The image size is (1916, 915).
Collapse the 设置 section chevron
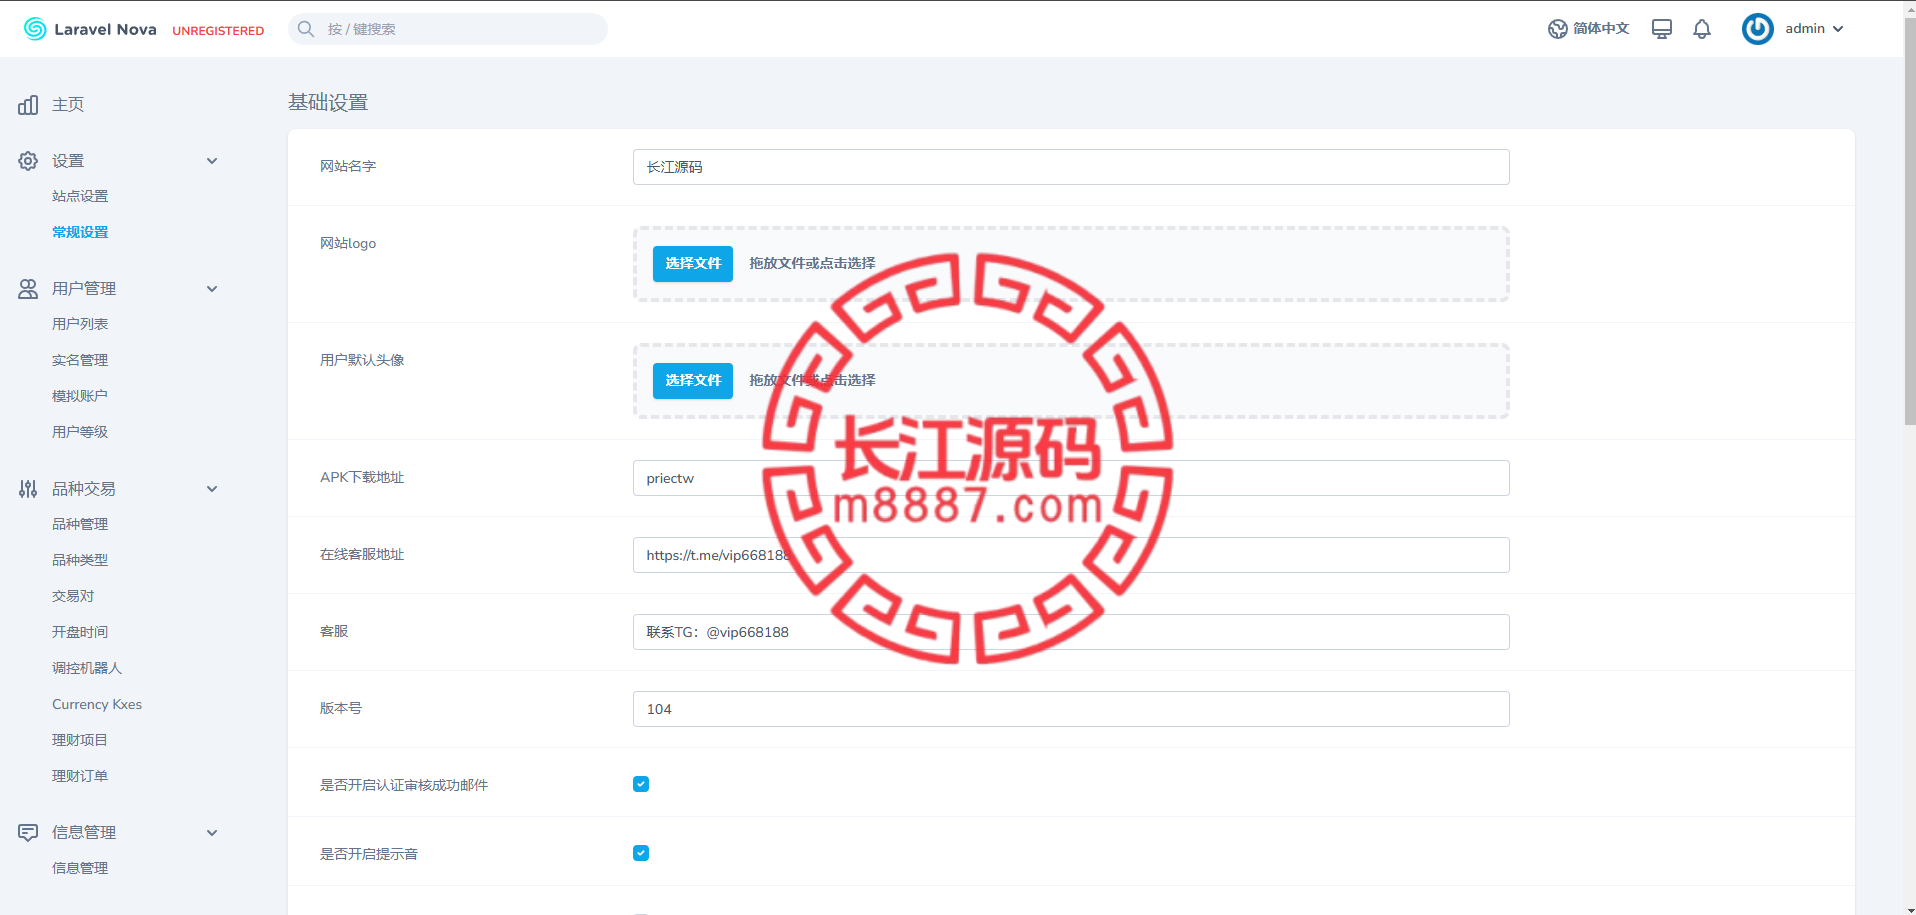click(x=212, y=161)
